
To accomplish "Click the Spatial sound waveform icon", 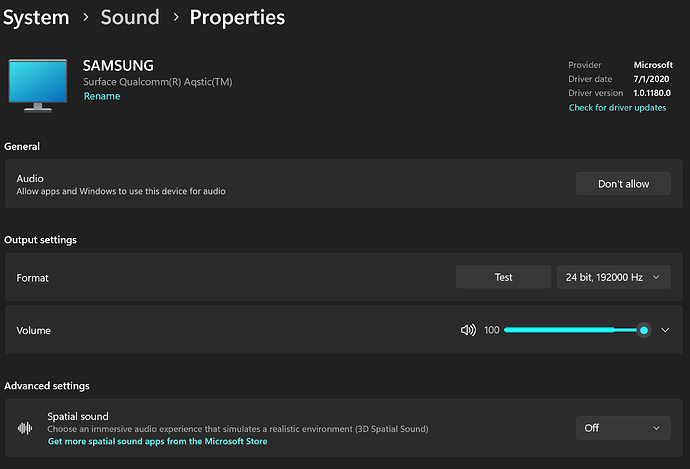I will click(x=25, y=428).
